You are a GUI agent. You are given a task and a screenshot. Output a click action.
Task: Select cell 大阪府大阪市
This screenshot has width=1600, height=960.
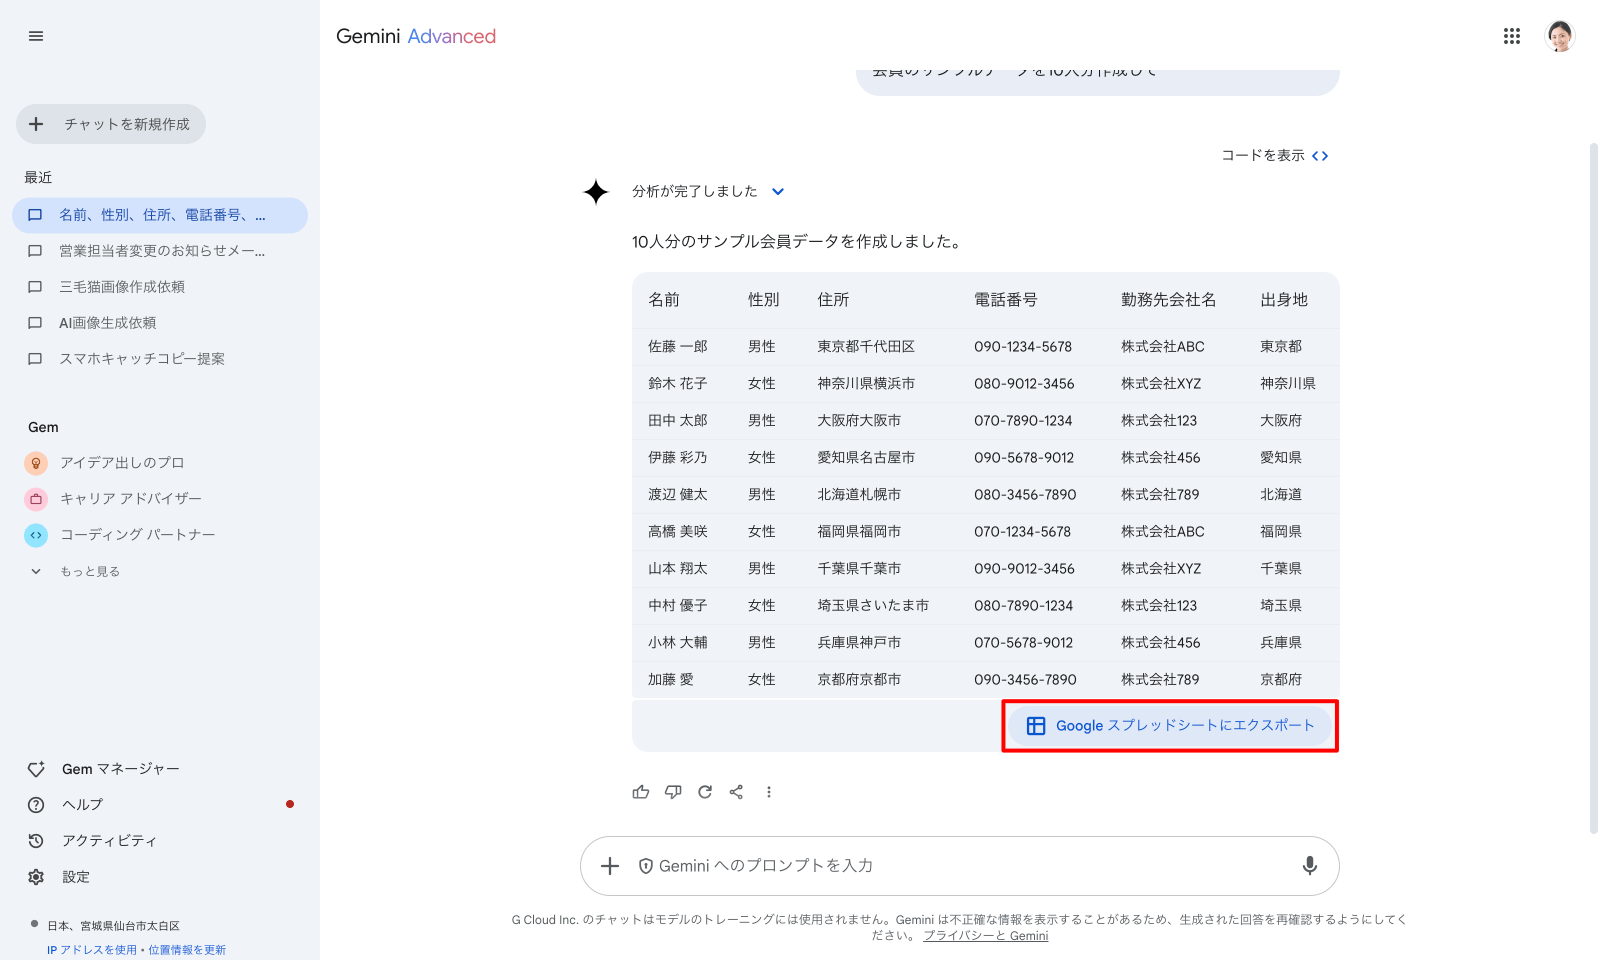[x=859, y=421]
